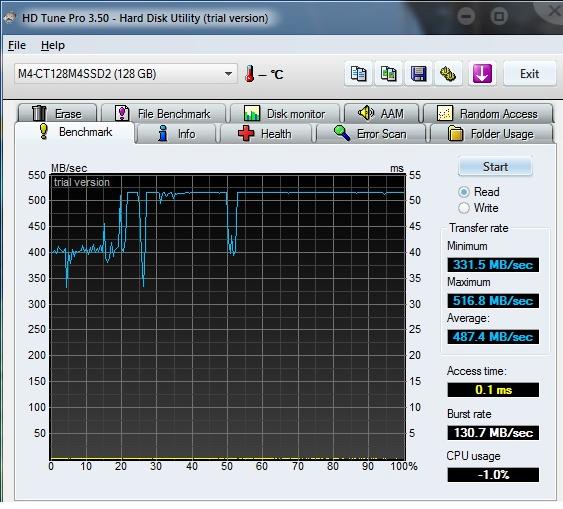Select the Read radio button
The image size is (563, 509).
[x=464, y=192]
